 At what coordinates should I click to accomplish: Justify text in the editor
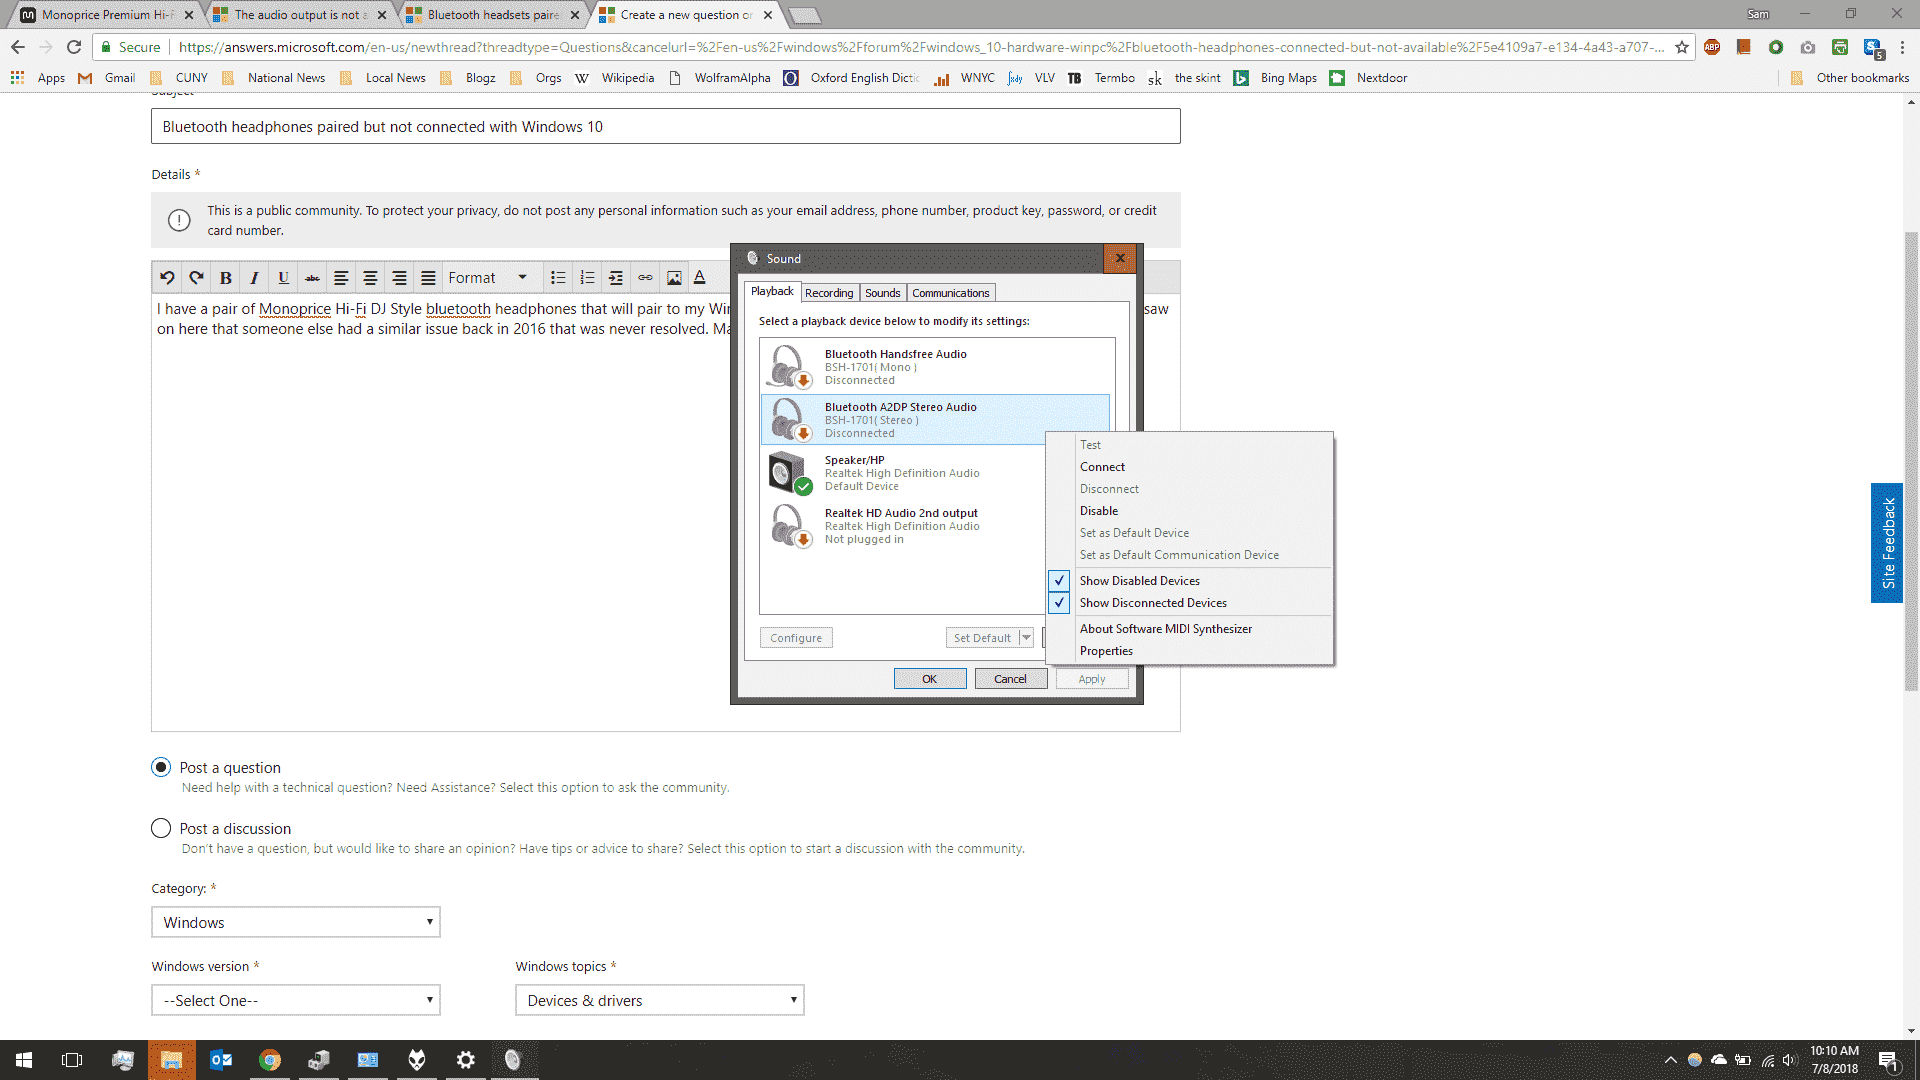[x=428, y=278]
